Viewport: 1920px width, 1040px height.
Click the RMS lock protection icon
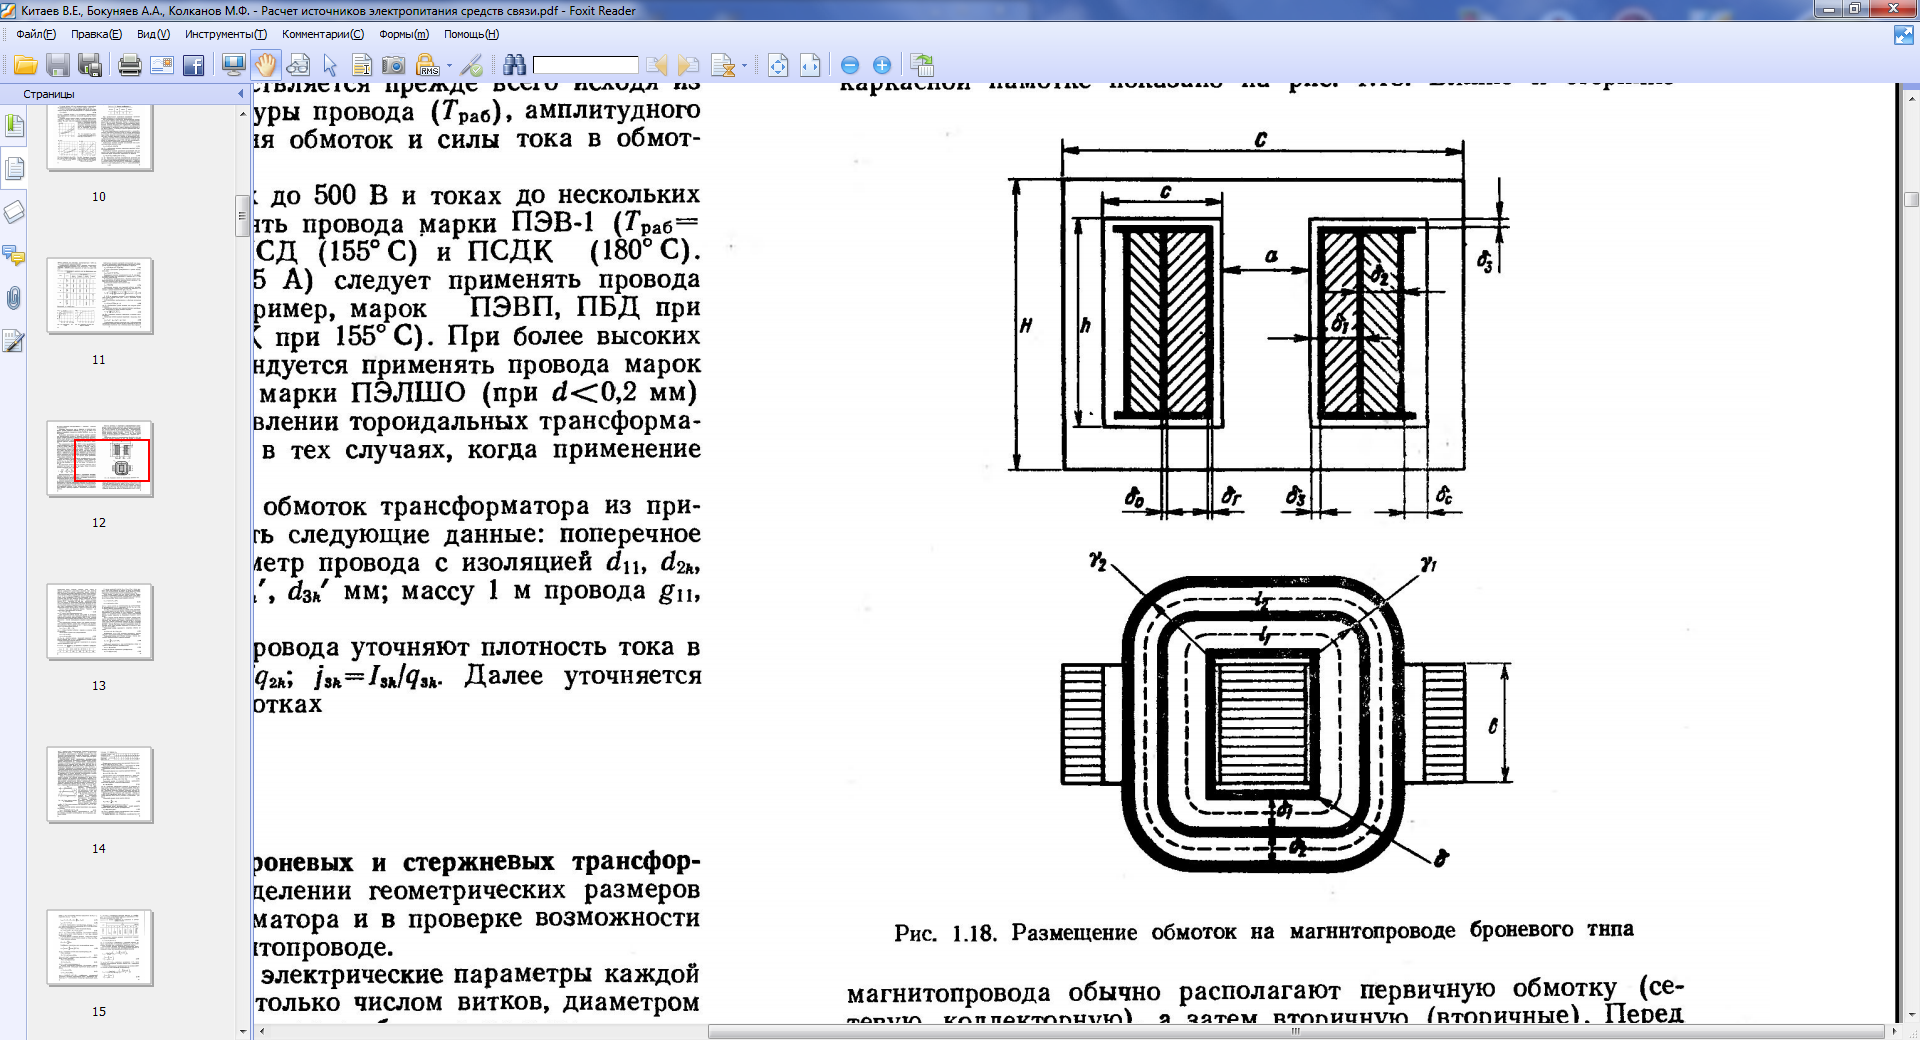(427, 66)
